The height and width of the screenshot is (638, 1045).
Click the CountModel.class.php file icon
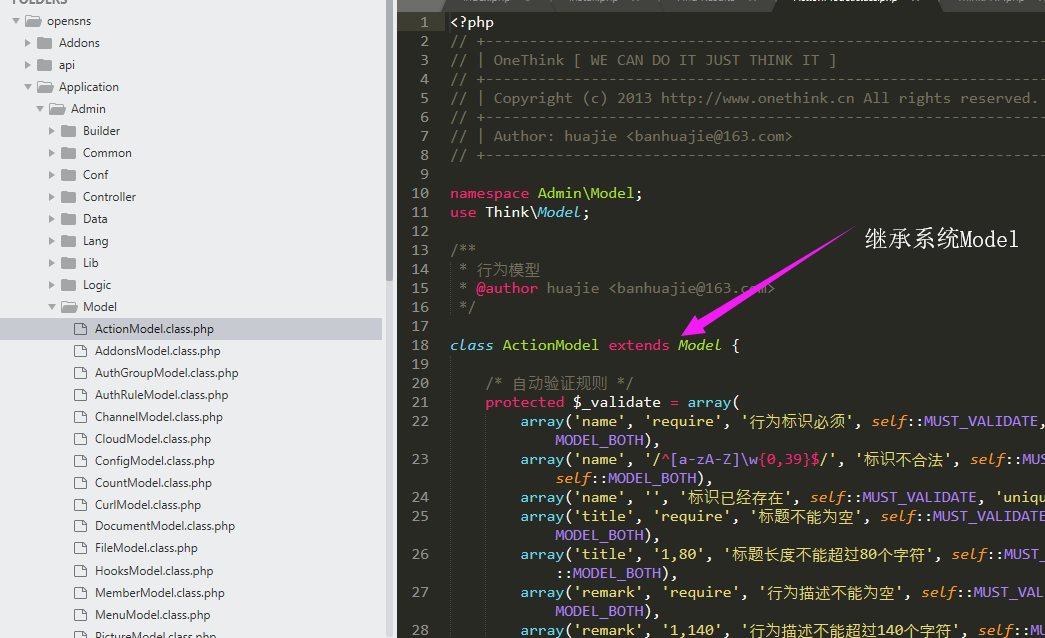click(81, 483)
